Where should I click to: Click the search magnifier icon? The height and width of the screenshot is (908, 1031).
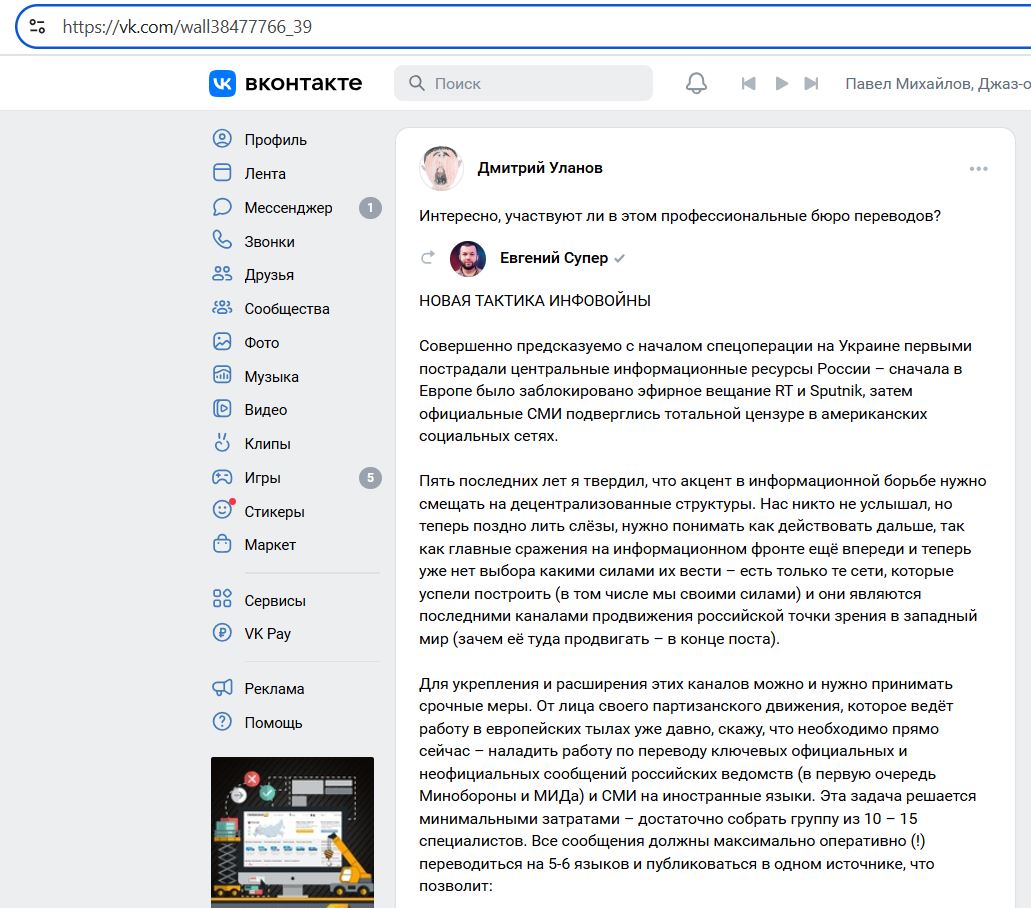point(417,84)
